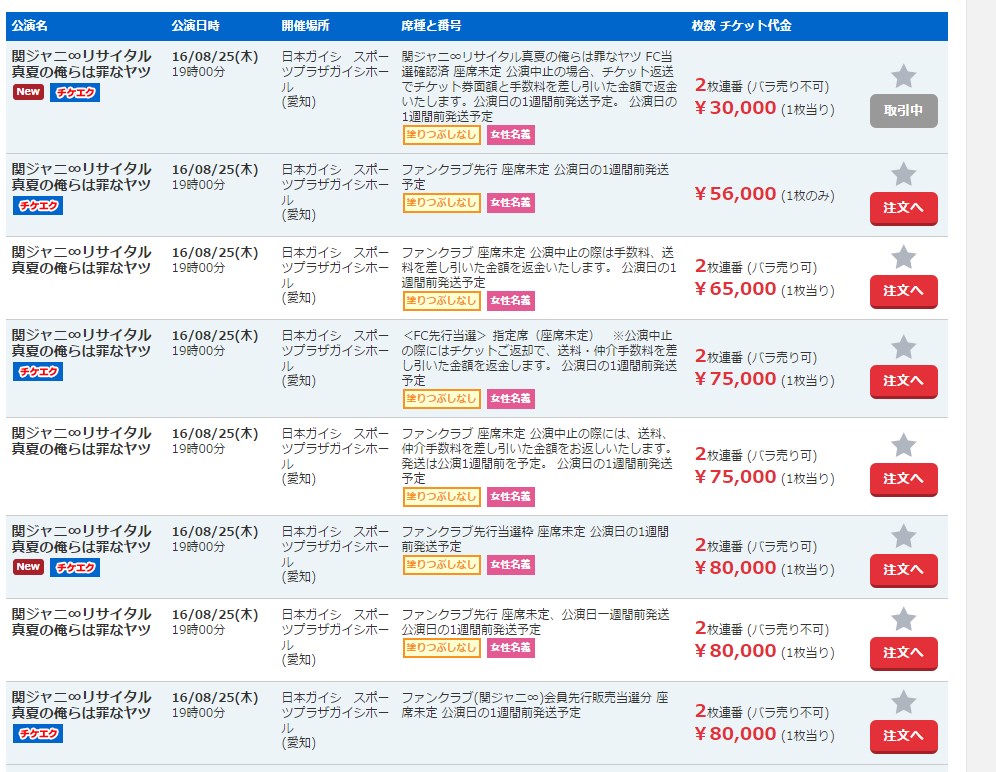Click the star on the <FC先行当選> 指定席 ¥75,000 row
Screen dimensions: 996x772
point(903,348)
